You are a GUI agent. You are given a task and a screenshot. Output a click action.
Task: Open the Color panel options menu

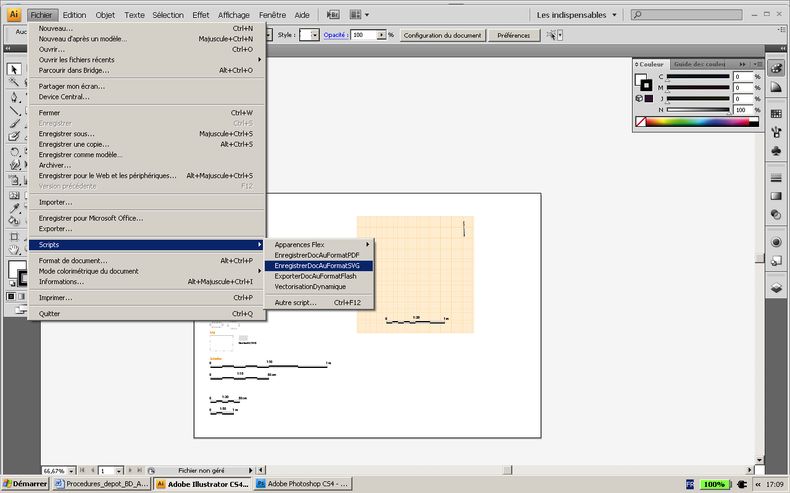[x=757, y=64]
